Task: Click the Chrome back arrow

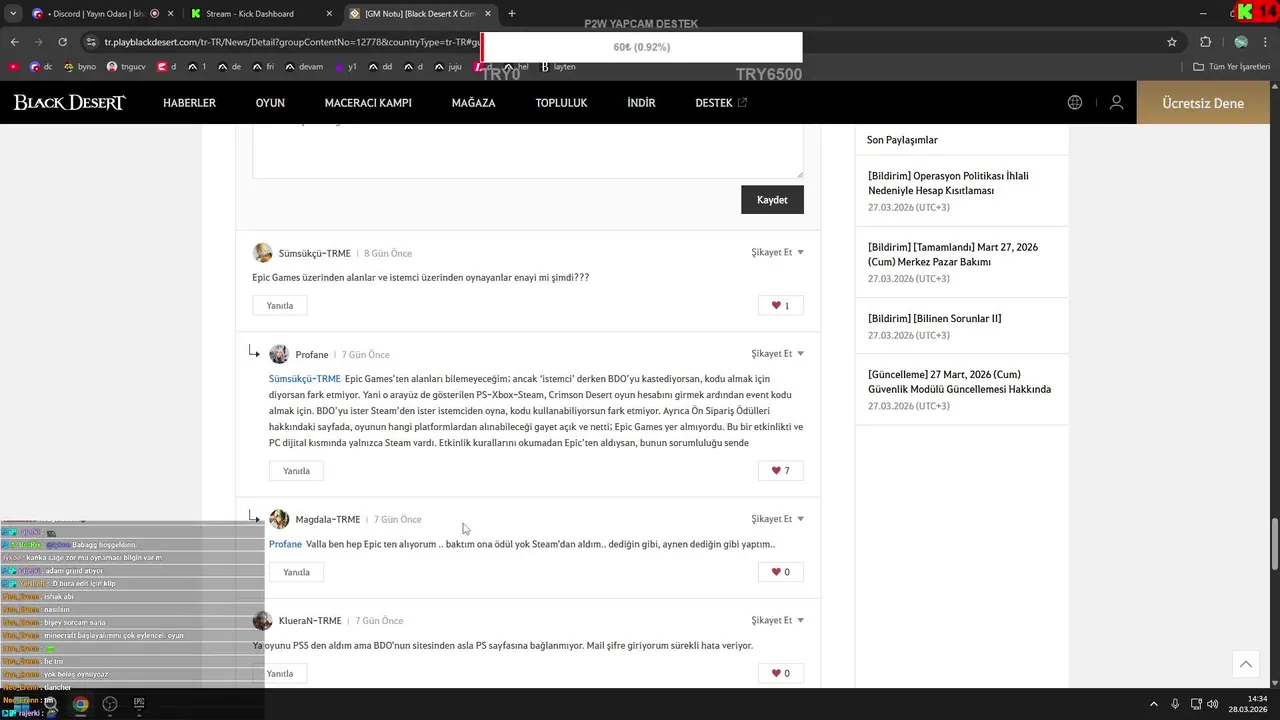Action: (x=14, y=42)
